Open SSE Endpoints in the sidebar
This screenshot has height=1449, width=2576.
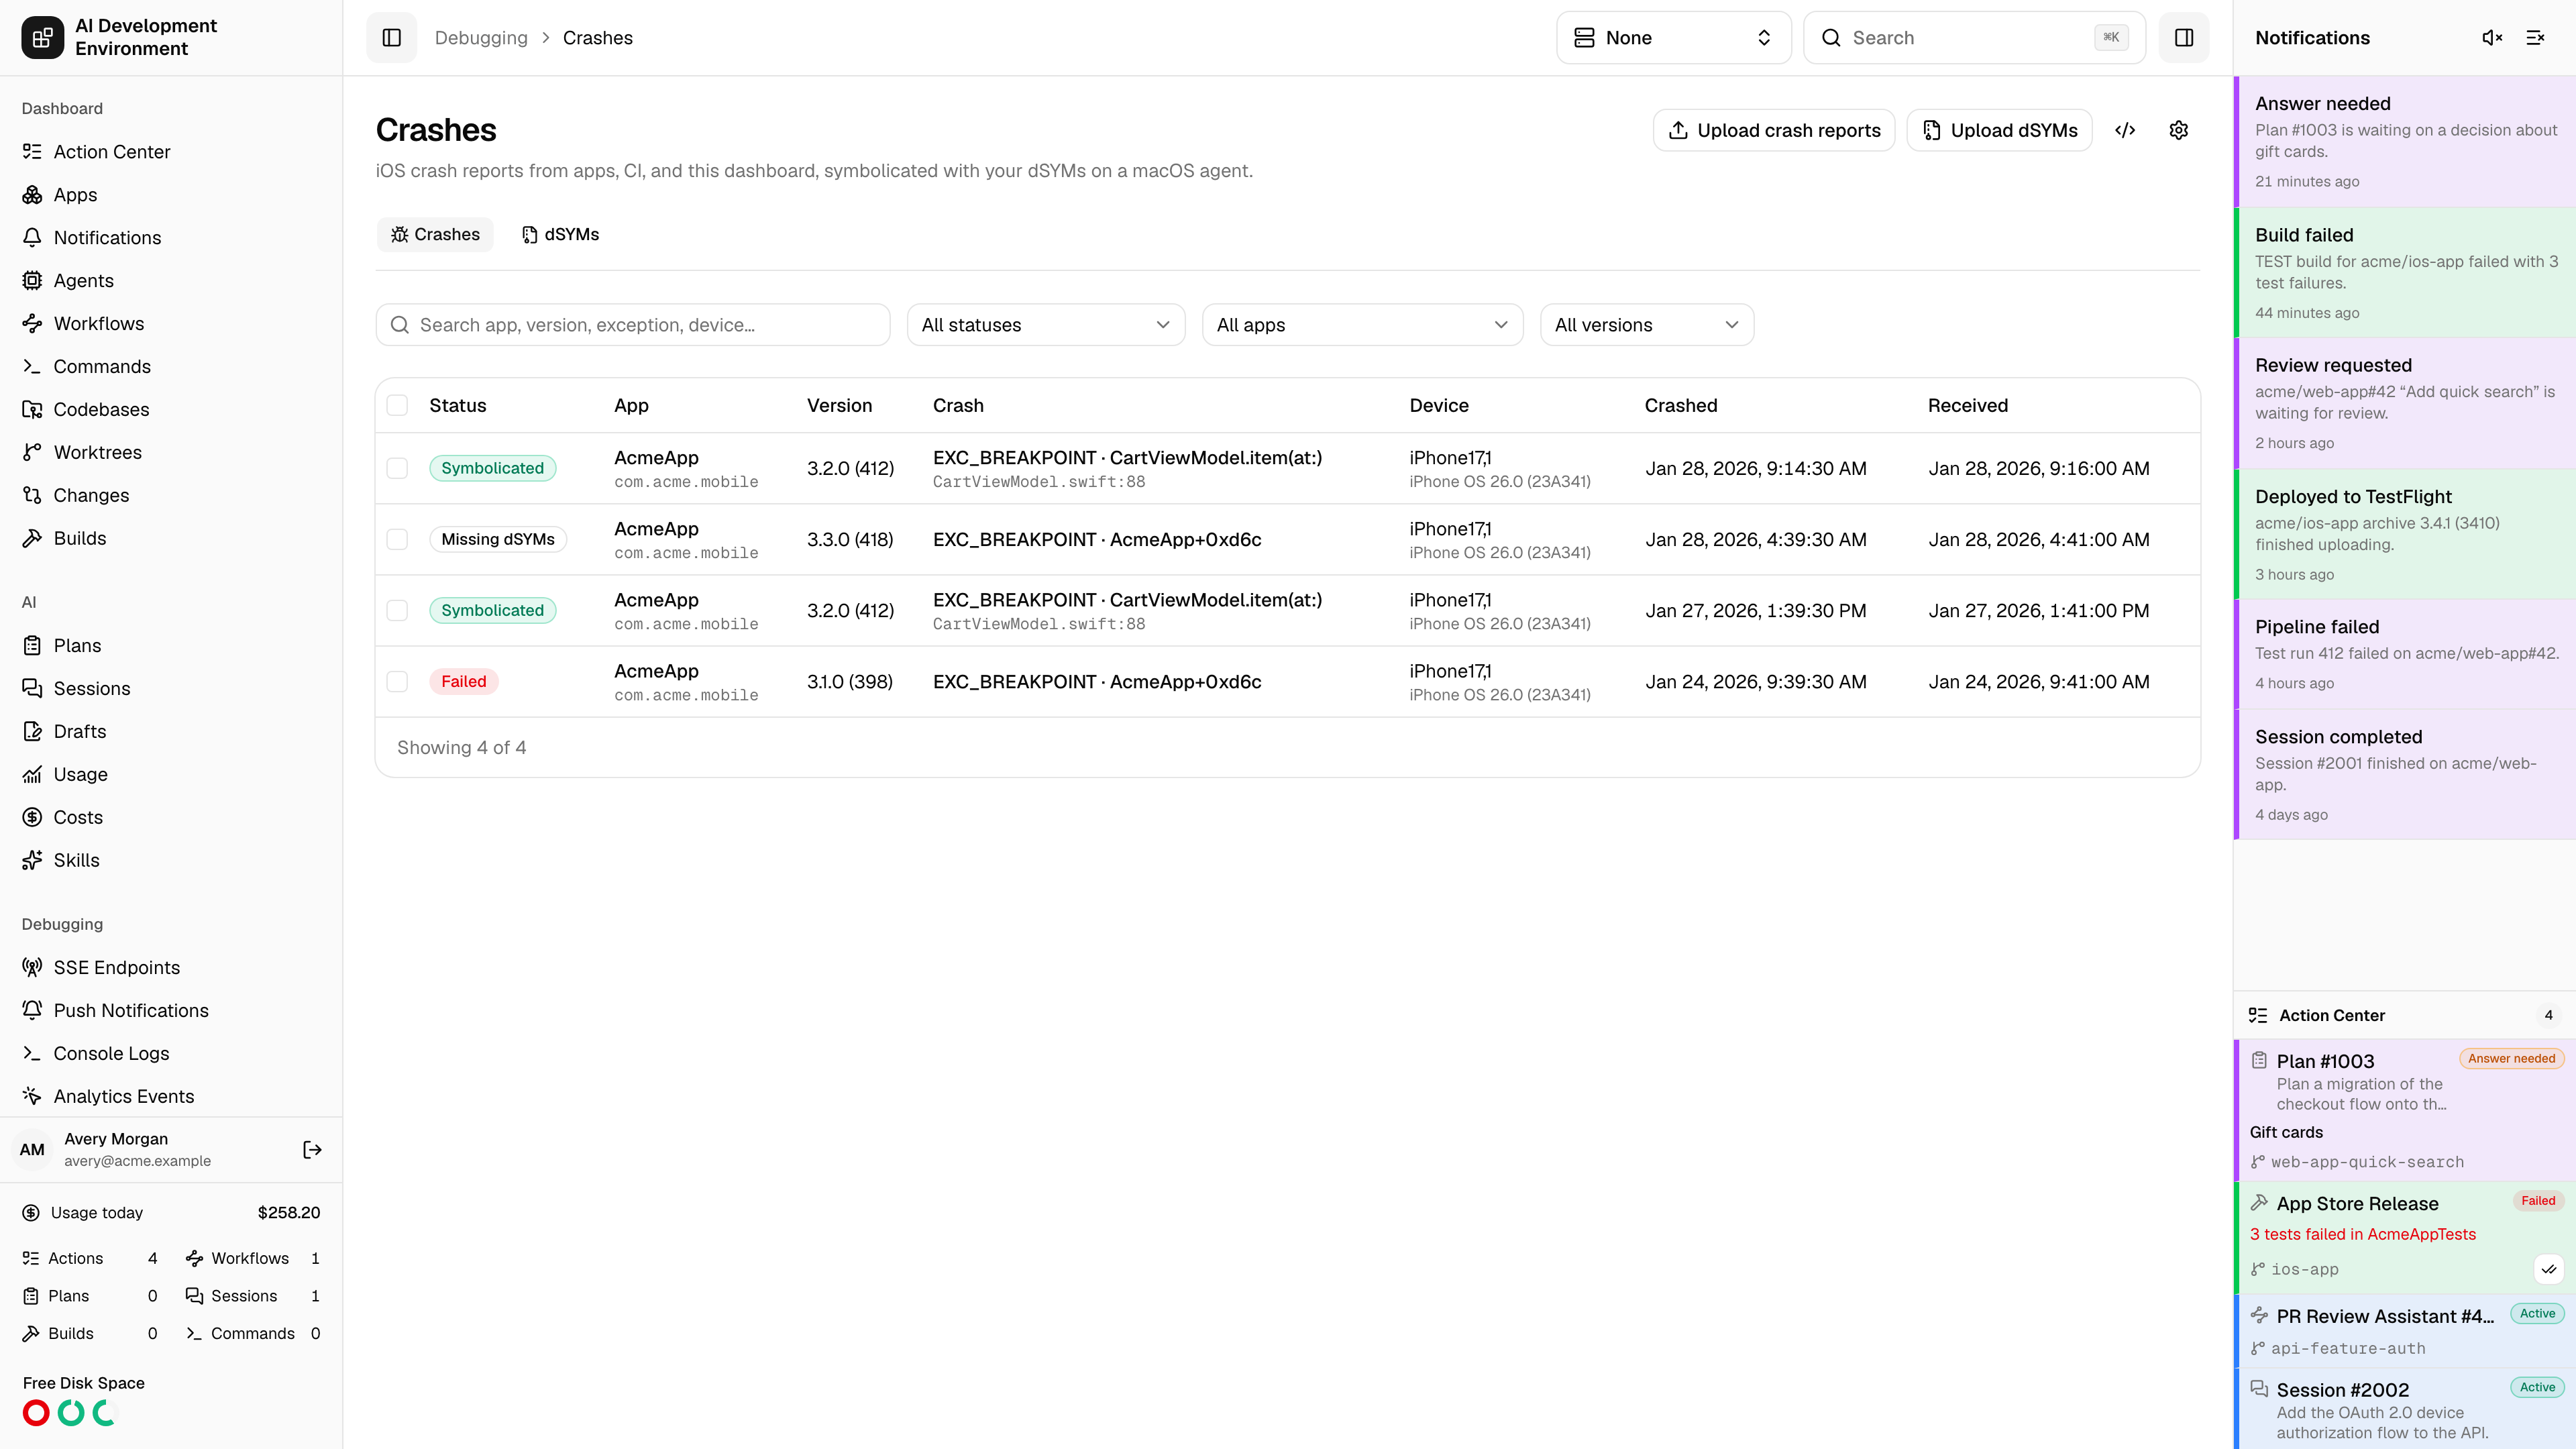[x=171, y=967]
